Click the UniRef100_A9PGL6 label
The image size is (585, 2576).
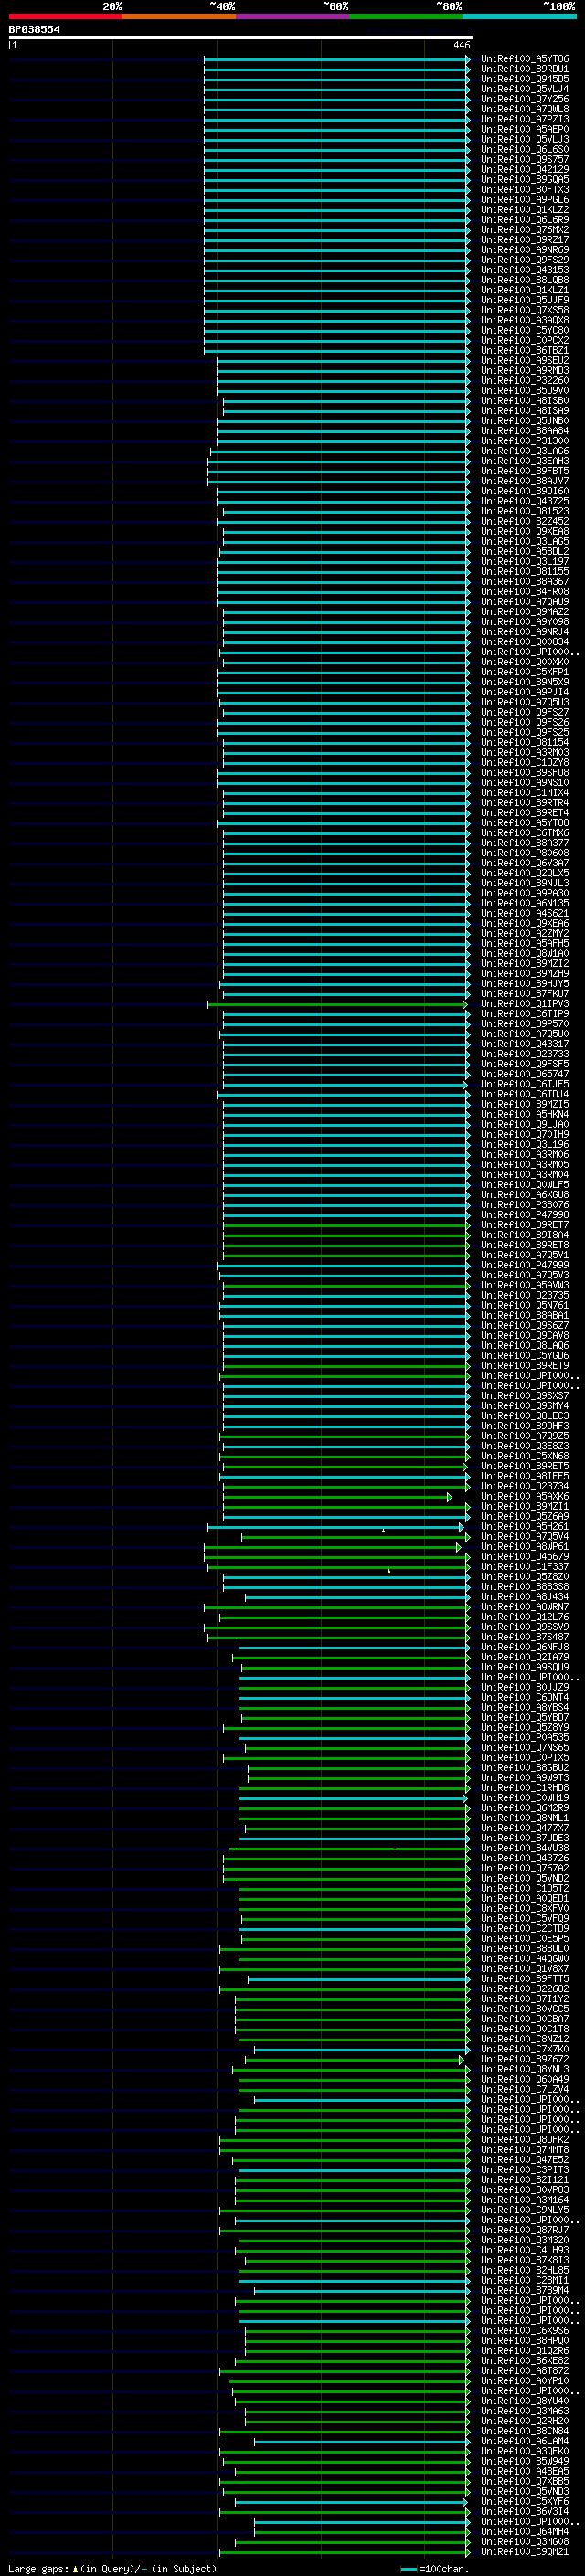[x=525, y=200]
